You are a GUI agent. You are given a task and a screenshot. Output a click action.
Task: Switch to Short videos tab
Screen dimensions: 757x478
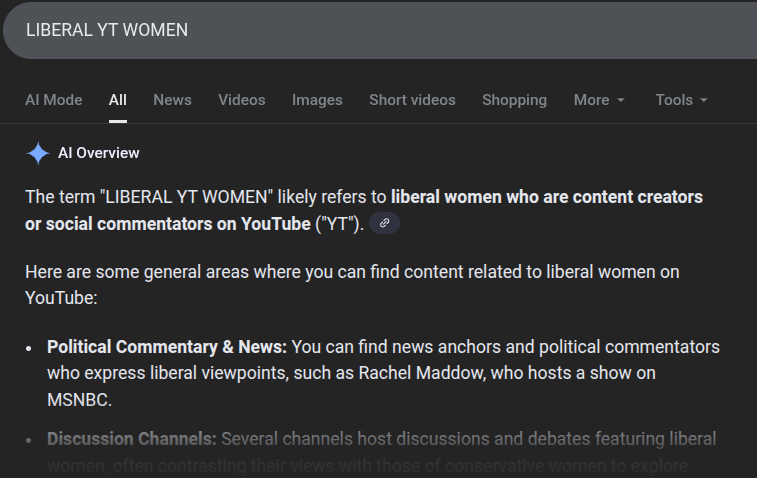point(412,100)
